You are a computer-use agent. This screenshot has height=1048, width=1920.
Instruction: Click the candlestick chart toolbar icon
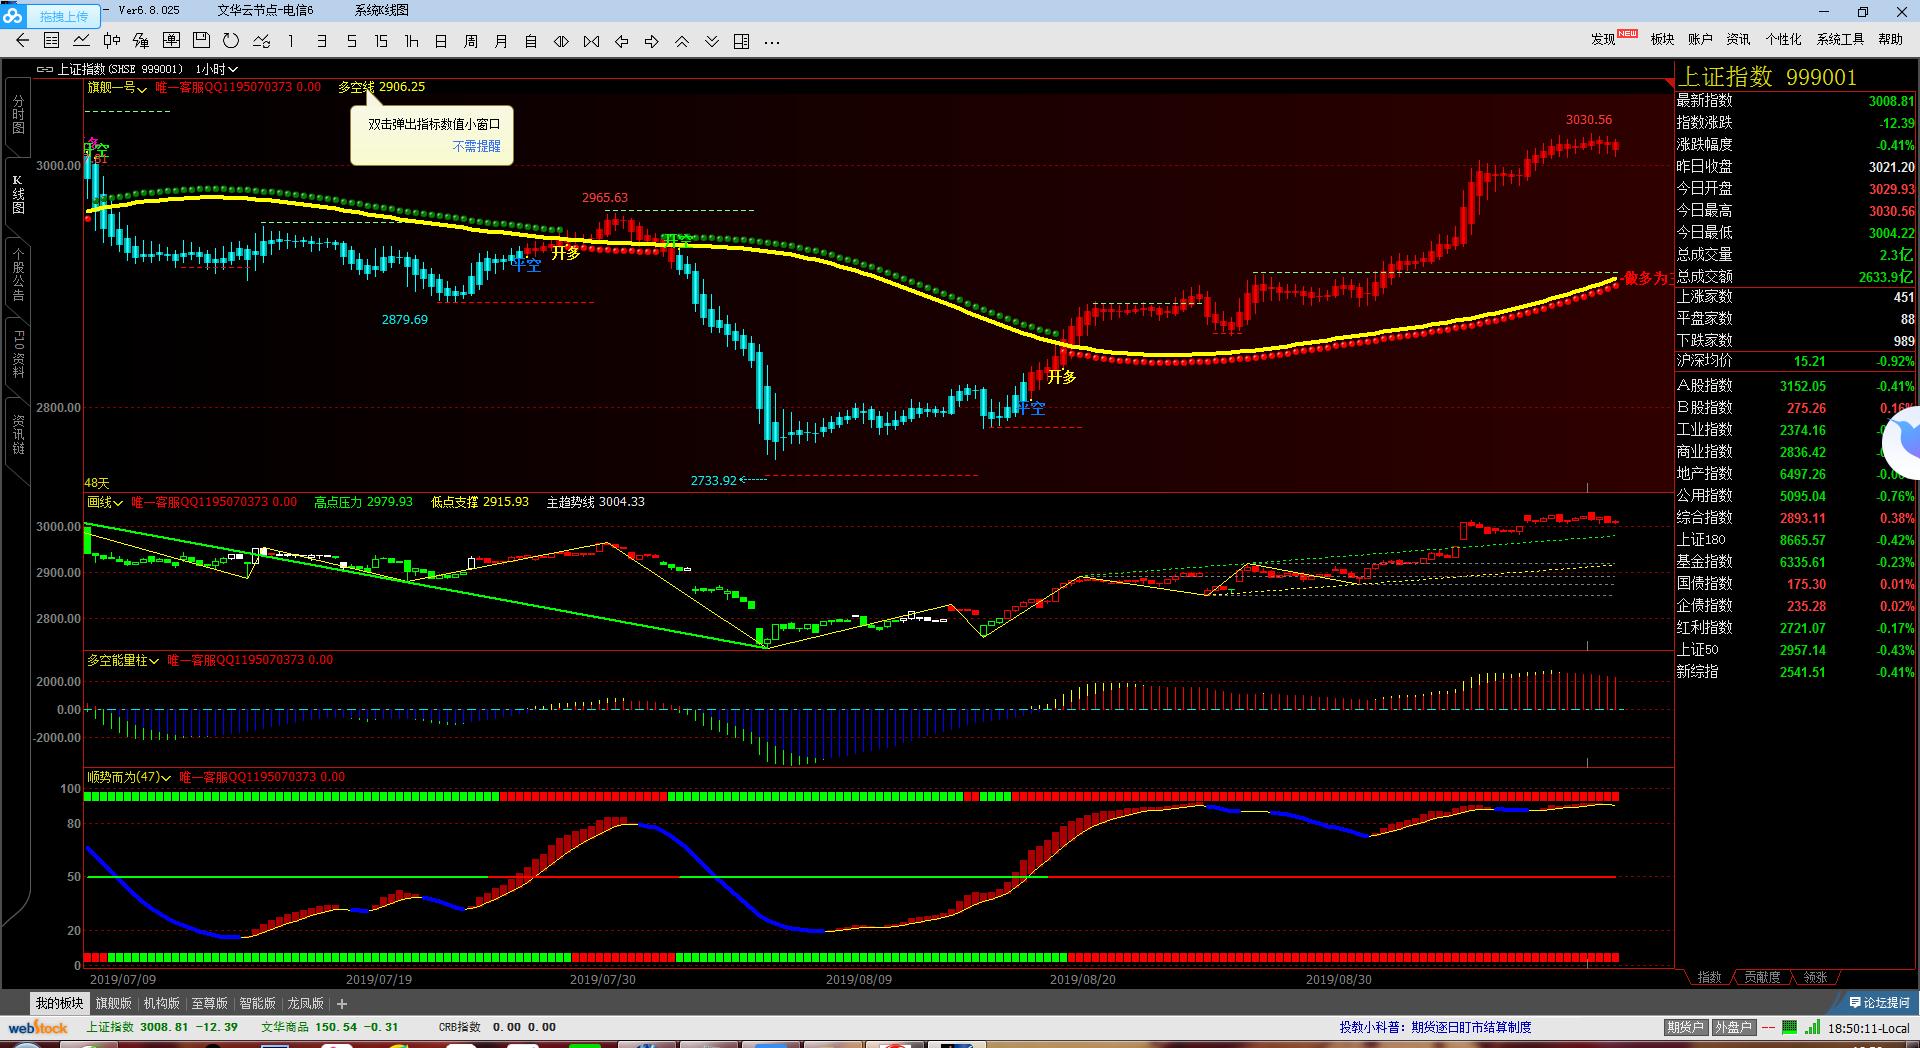112,41
